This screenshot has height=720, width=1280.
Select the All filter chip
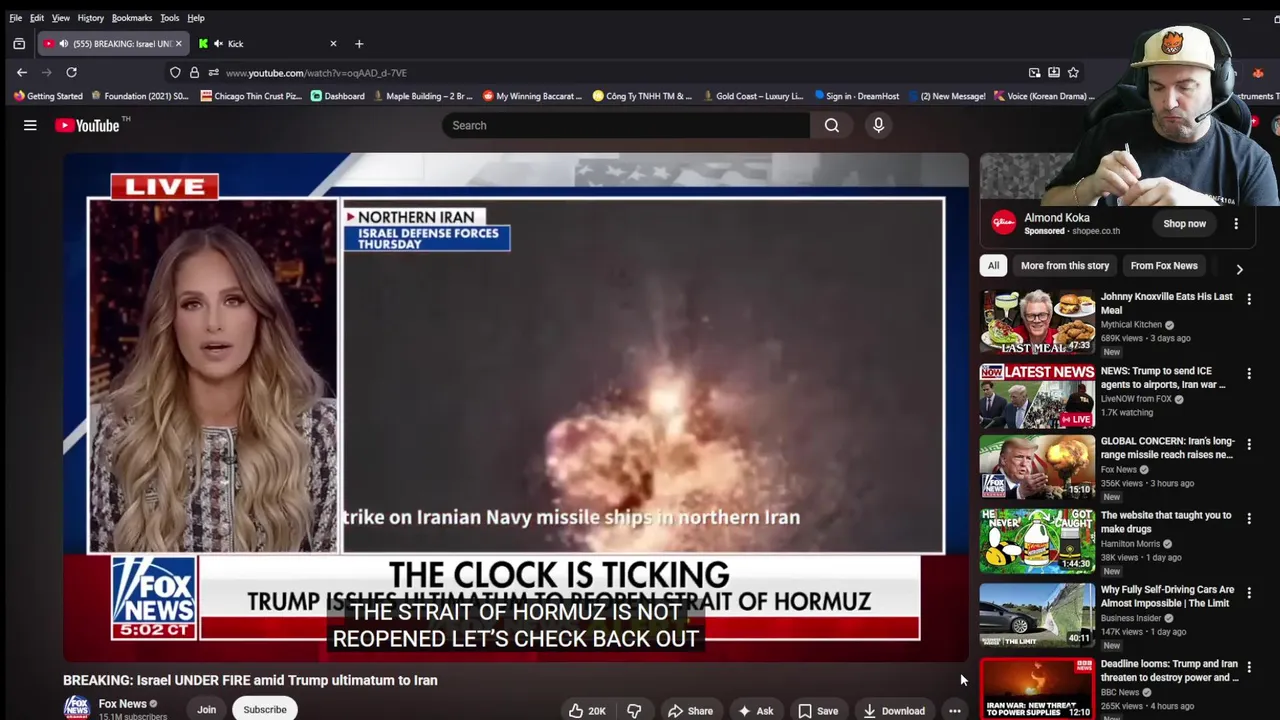pyautogui.click(x=993, y=266)
